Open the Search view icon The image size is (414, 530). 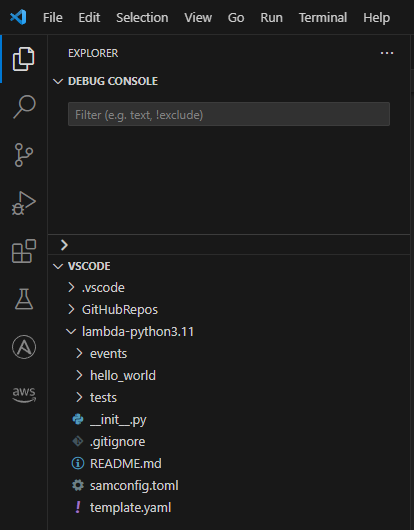point(24,107)
